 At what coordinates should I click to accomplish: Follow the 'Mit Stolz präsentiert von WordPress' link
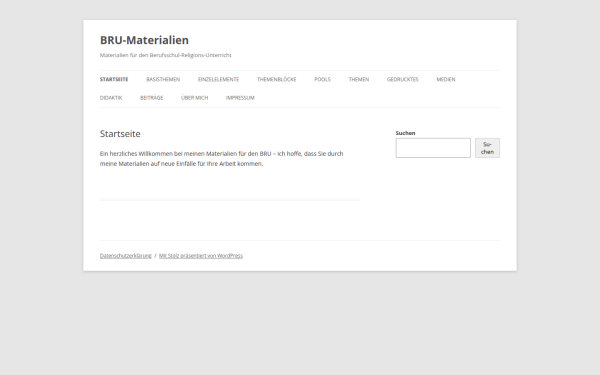(201, 256)
